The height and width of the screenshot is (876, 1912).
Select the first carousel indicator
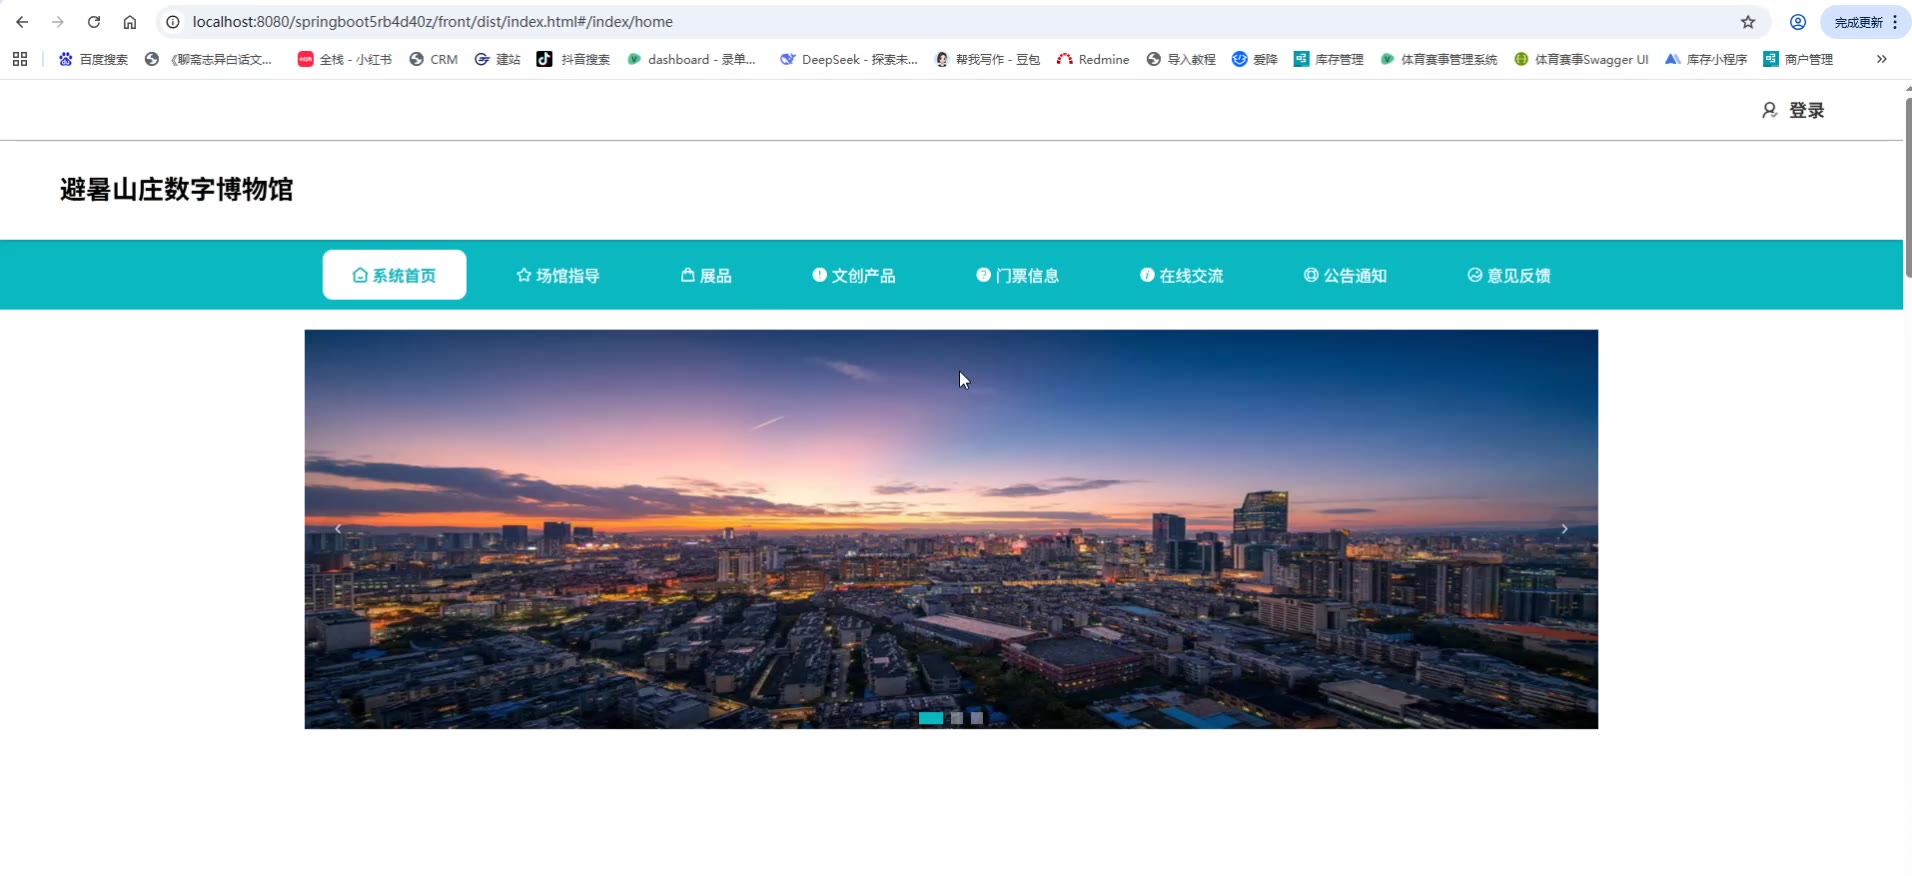coord(931,718)
